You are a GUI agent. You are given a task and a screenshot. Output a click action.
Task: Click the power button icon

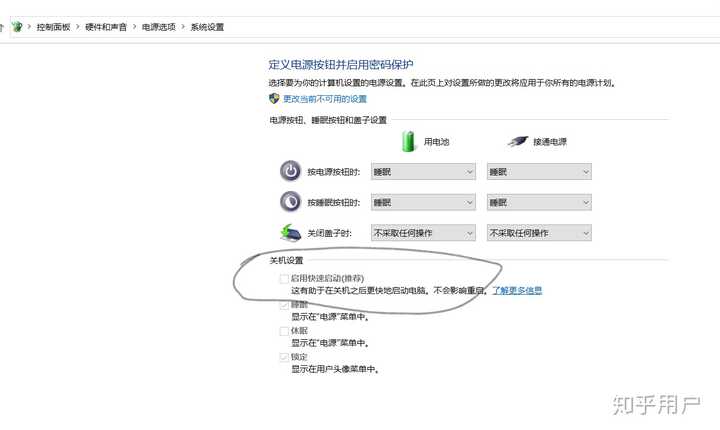[291, 171]
